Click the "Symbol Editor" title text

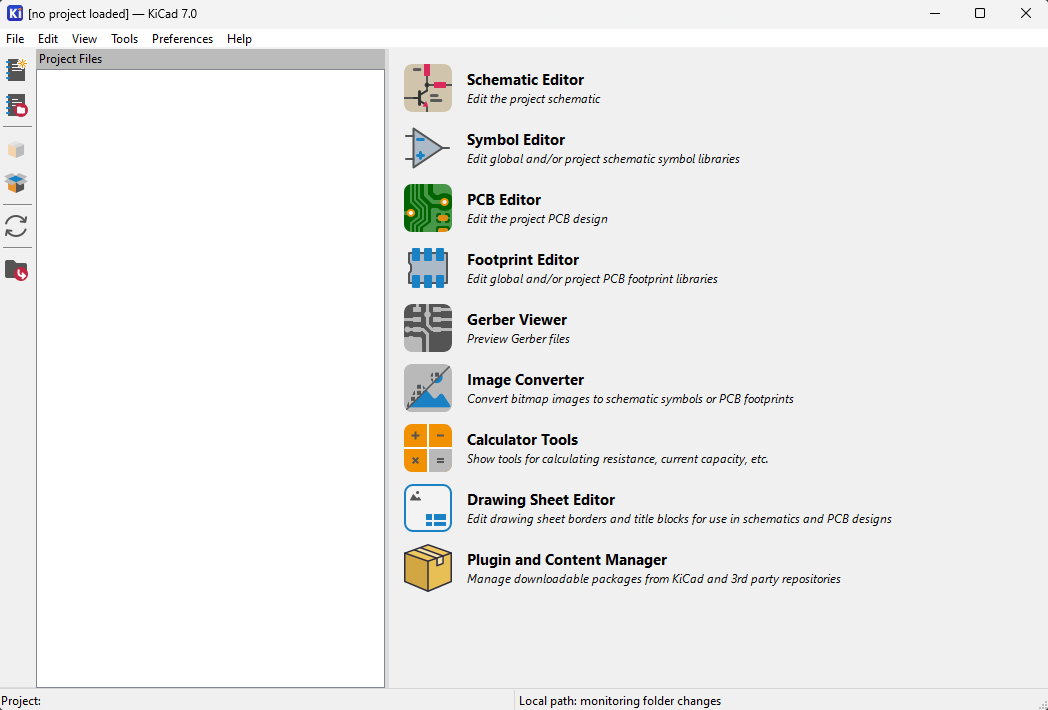coord(516,140)
